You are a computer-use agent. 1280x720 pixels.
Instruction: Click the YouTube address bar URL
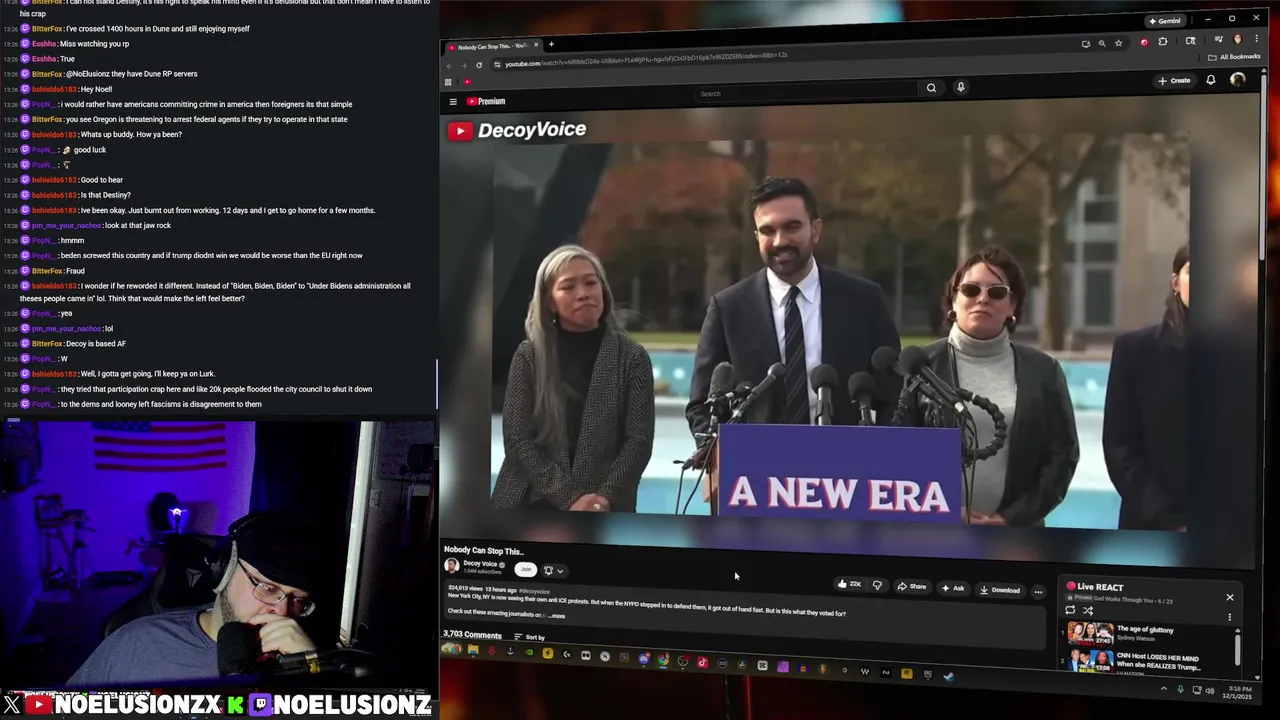646,61
